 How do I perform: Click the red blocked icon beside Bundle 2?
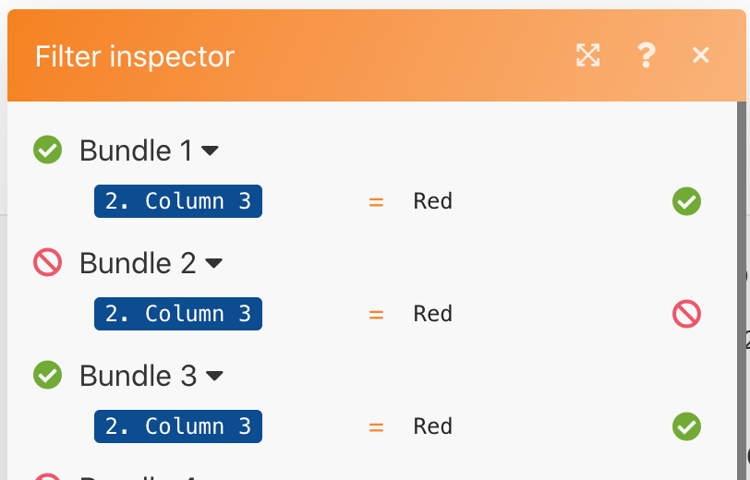pos(48,263)
